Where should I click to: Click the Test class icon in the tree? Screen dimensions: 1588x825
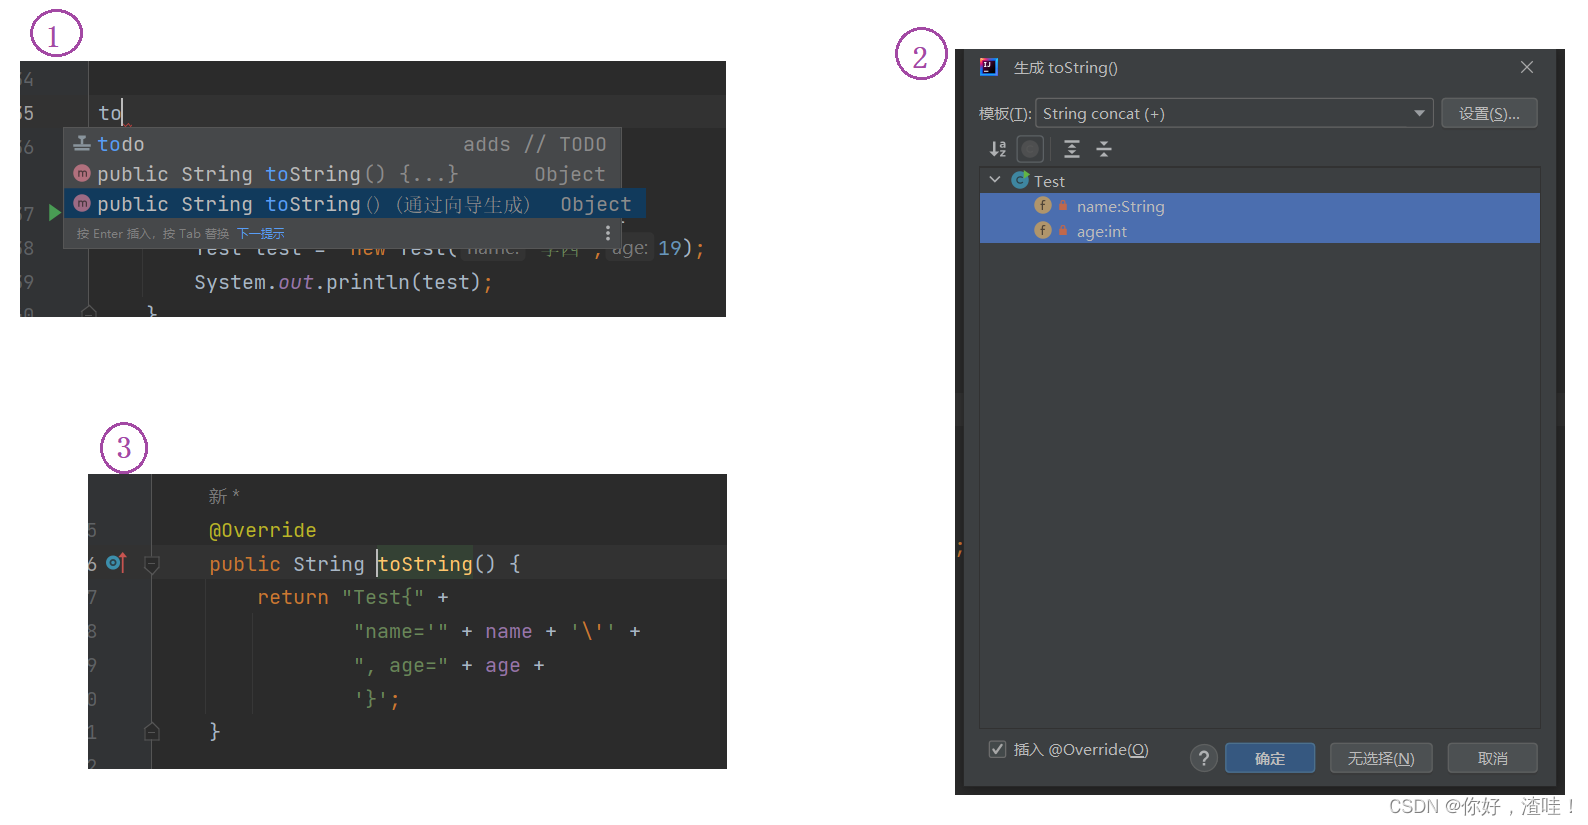point(1020,180)
